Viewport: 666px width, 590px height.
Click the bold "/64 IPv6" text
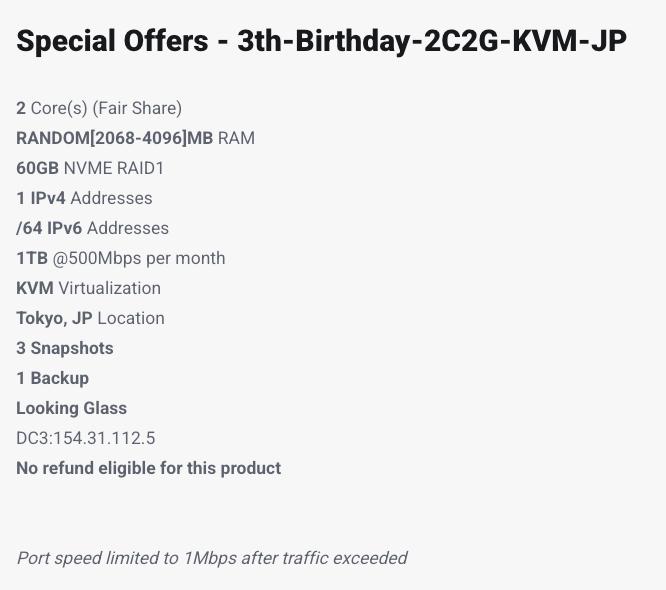click(x=49, y=228)
